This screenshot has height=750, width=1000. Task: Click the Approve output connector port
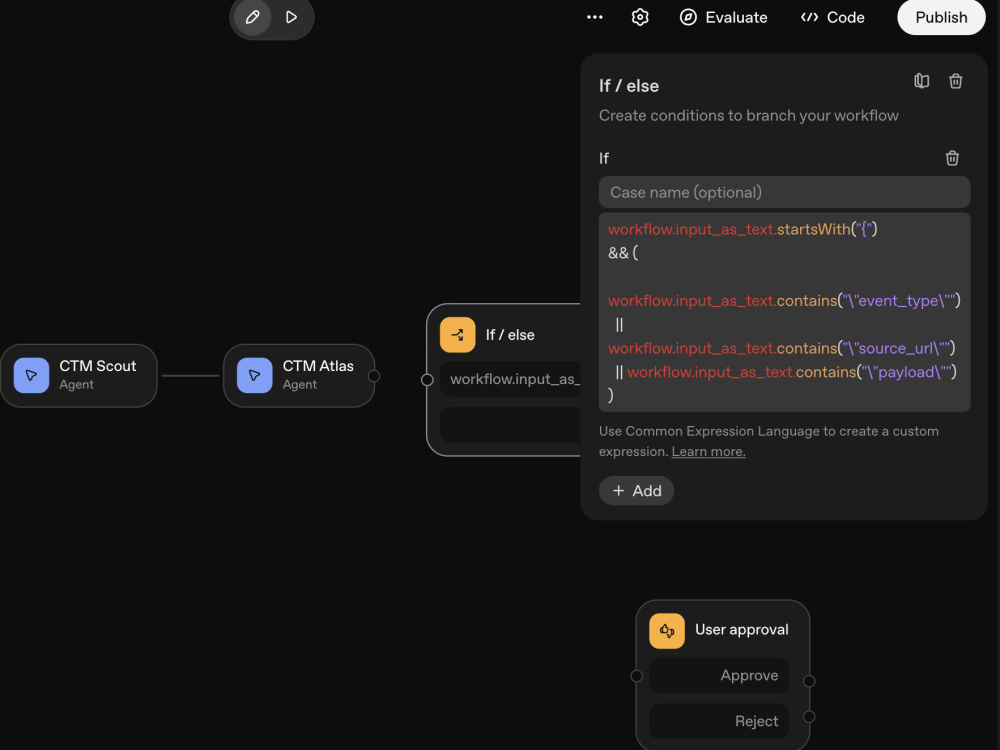click(809, 681)
